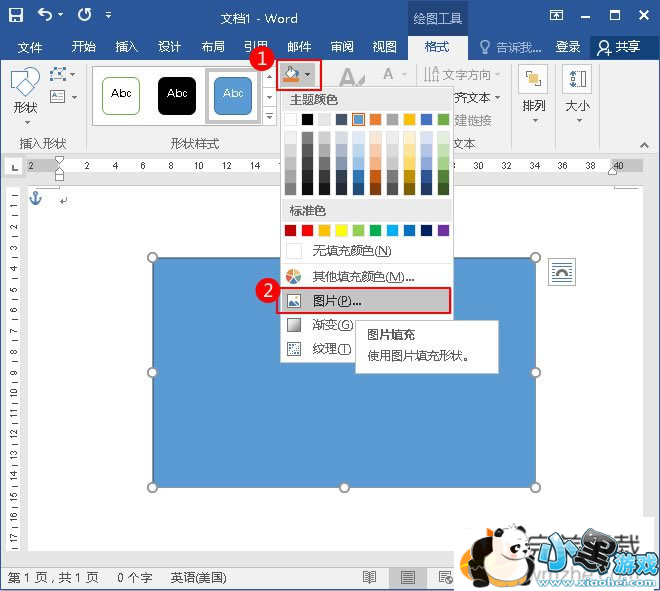Screen dimensions: 660x591
Task: Click the Save icon in quick access toolbar
Action: tap(15, 16)
